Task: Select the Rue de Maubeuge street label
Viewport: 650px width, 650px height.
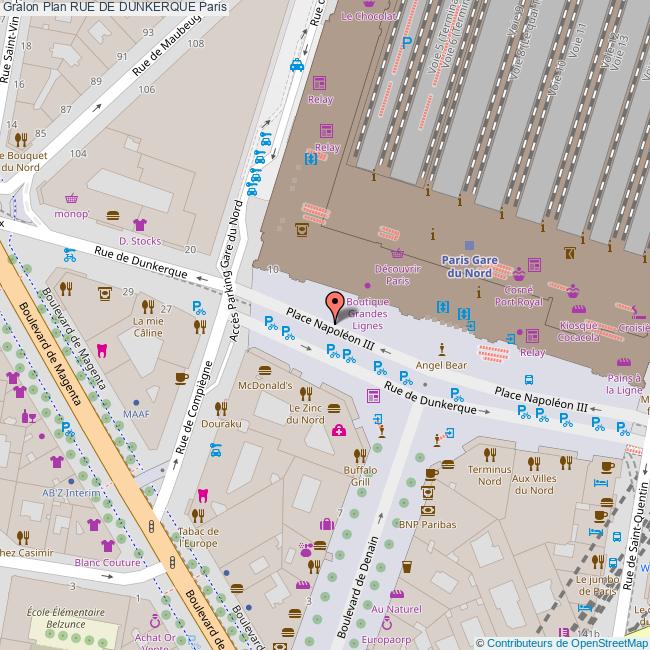Action: tap(166, 46)
